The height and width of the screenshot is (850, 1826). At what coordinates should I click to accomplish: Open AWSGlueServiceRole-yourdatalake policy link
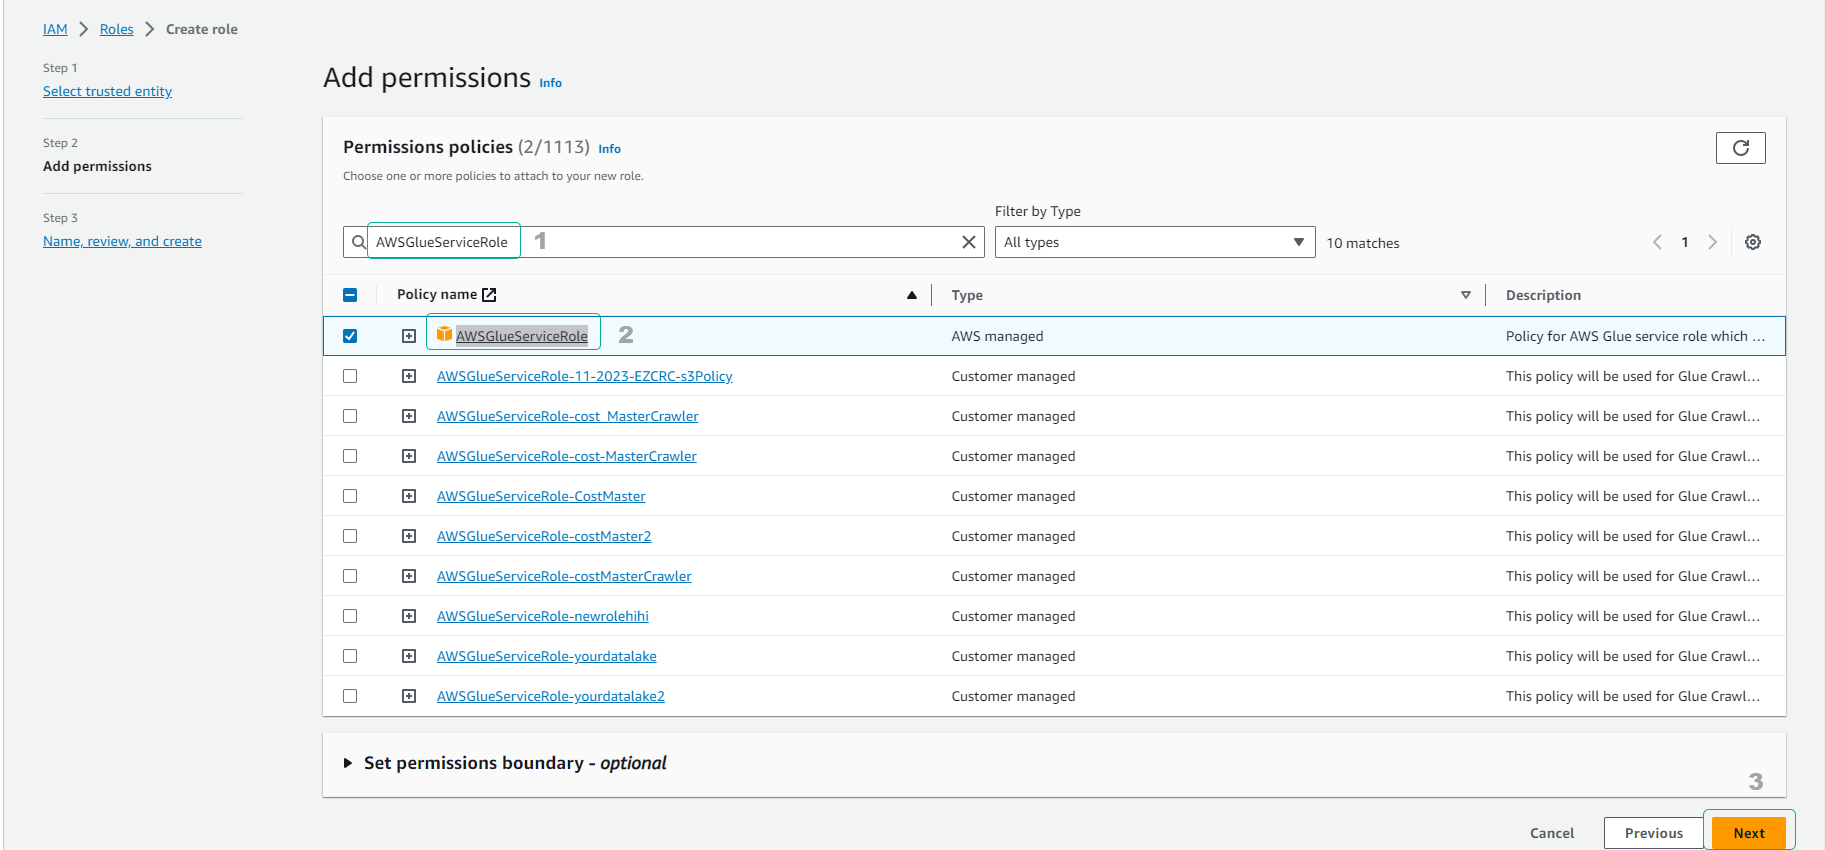point(546,656)
